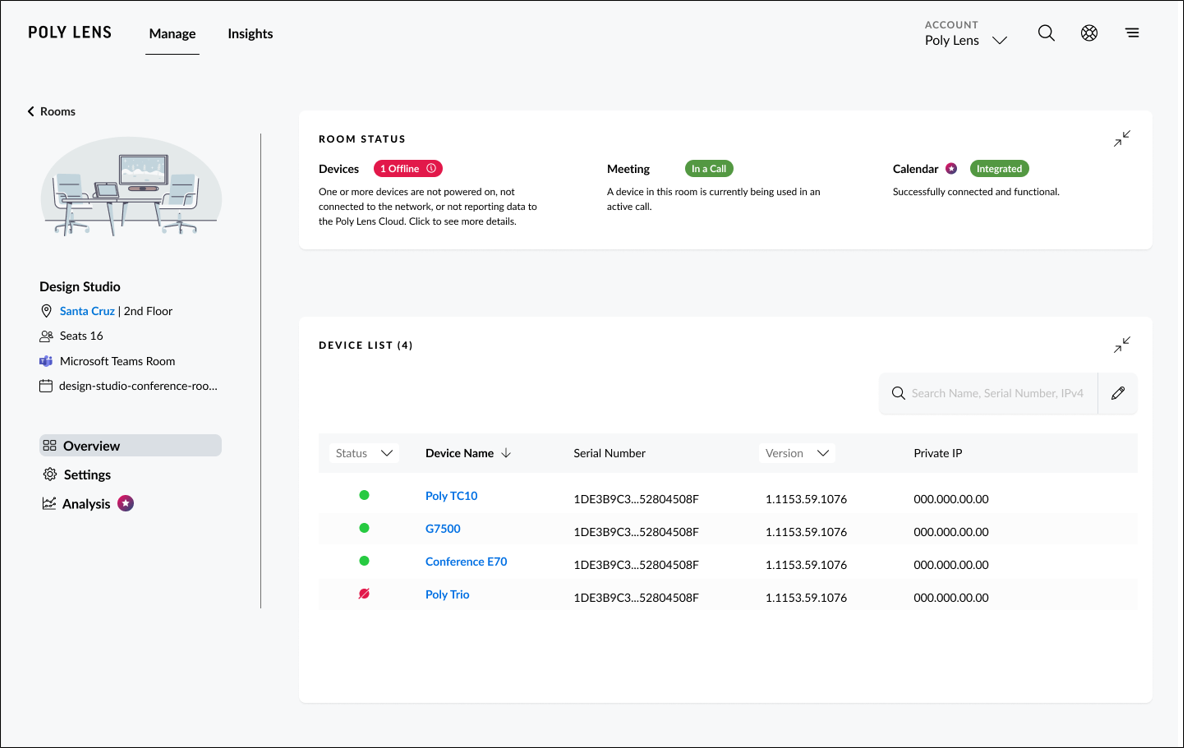The image size is (1184, 748).
Task: Open the Poly TC10 device page
Action: [x=451, y=495]
